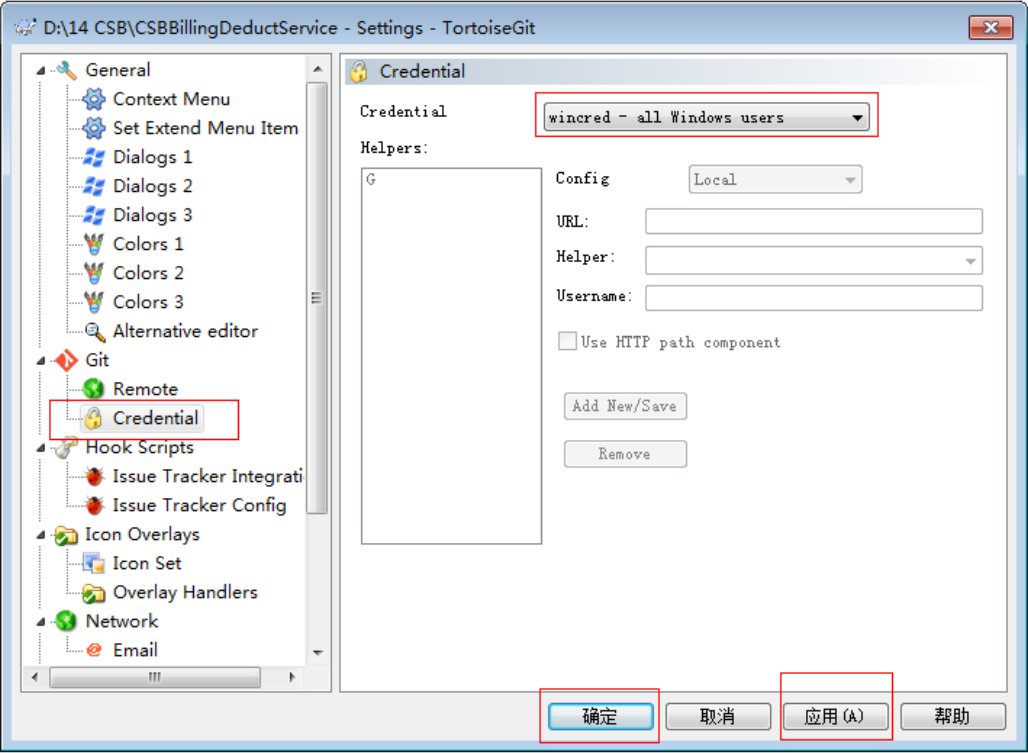Click the Context Menu gear icon

pyautogui.click(x=94, y=99)
